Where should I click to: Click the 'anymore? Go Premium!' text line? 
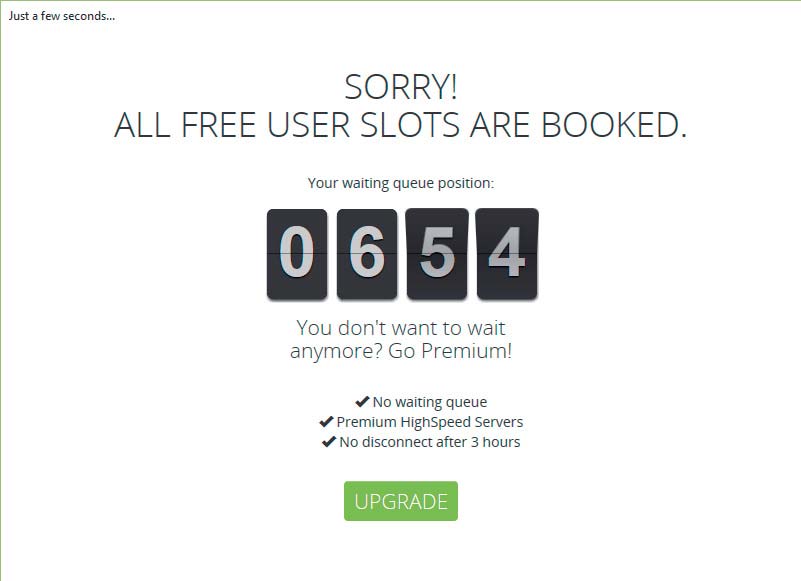(400, 351)
